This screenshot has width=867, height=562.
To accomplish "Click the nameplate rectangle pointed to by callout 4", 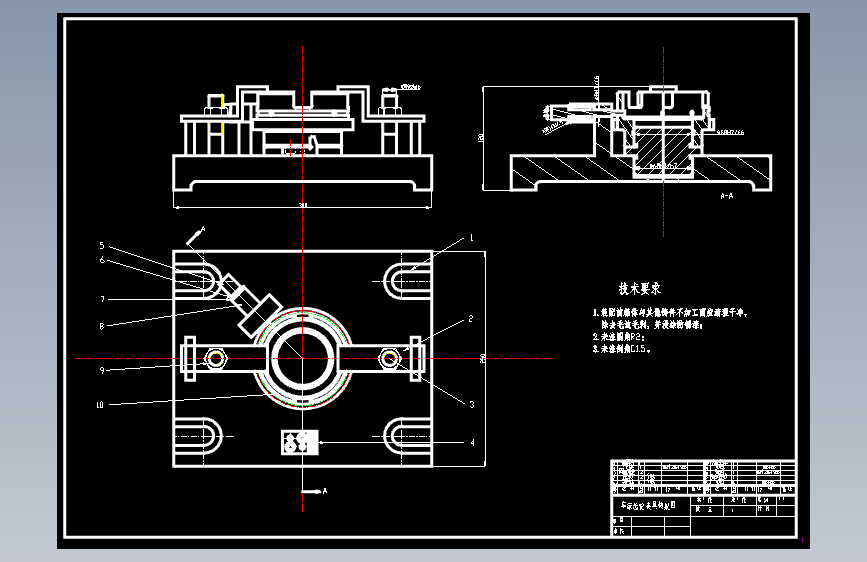I will 300,443.
